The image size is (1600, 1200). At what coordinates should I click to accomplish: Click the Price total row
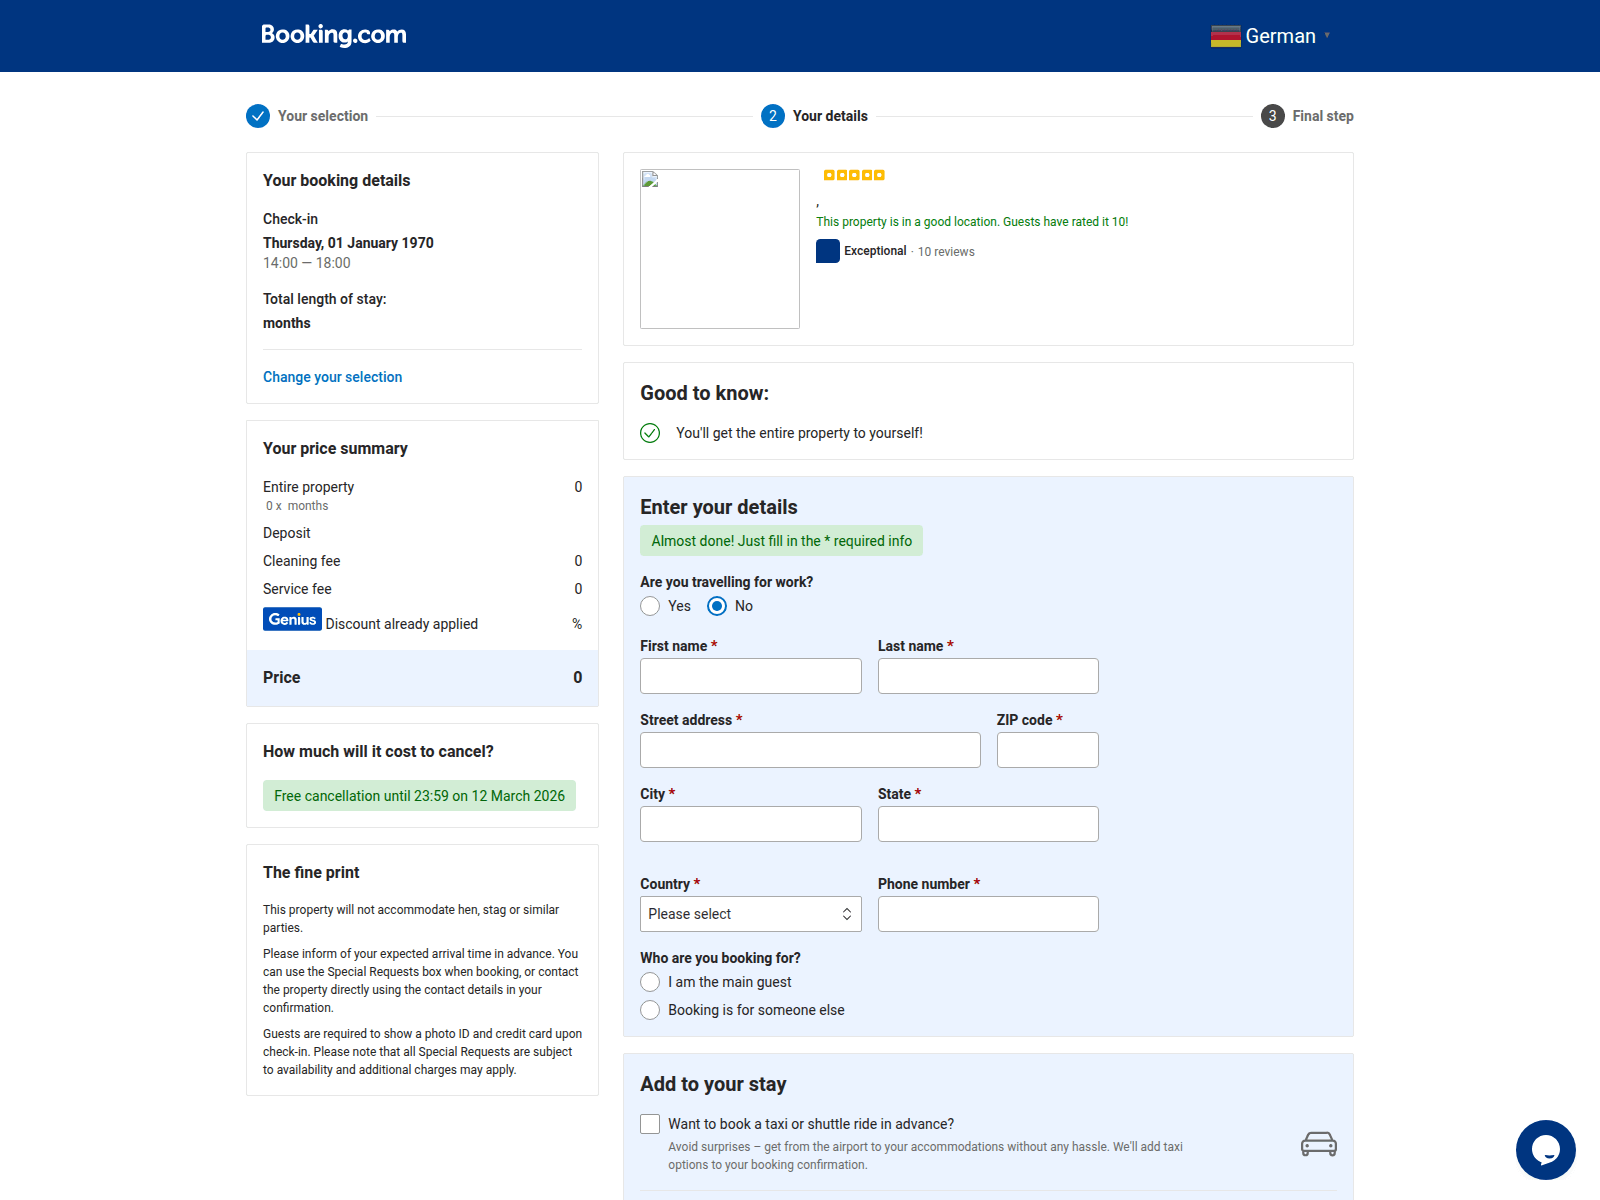[x=422, y=678]
